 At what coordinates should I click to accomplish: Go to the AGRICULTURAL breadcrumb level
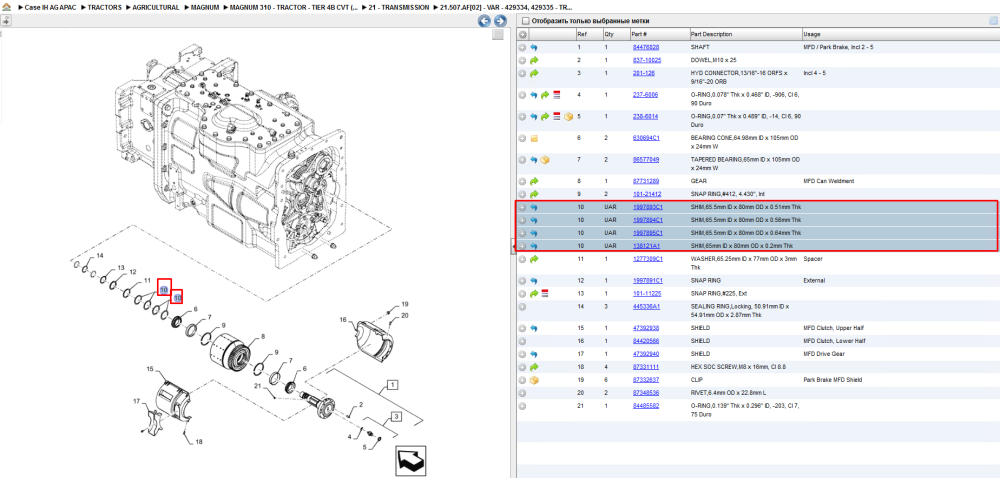(156, 8)
